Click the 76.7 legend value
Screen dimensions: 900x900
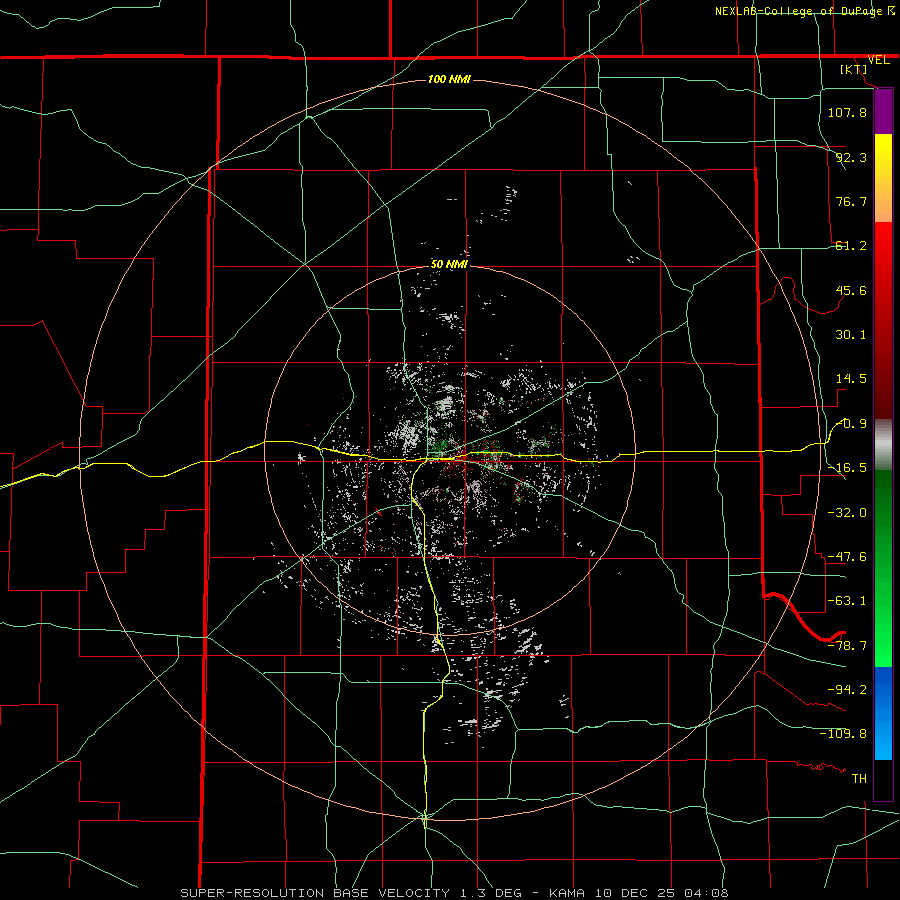[x=851, y=201]
